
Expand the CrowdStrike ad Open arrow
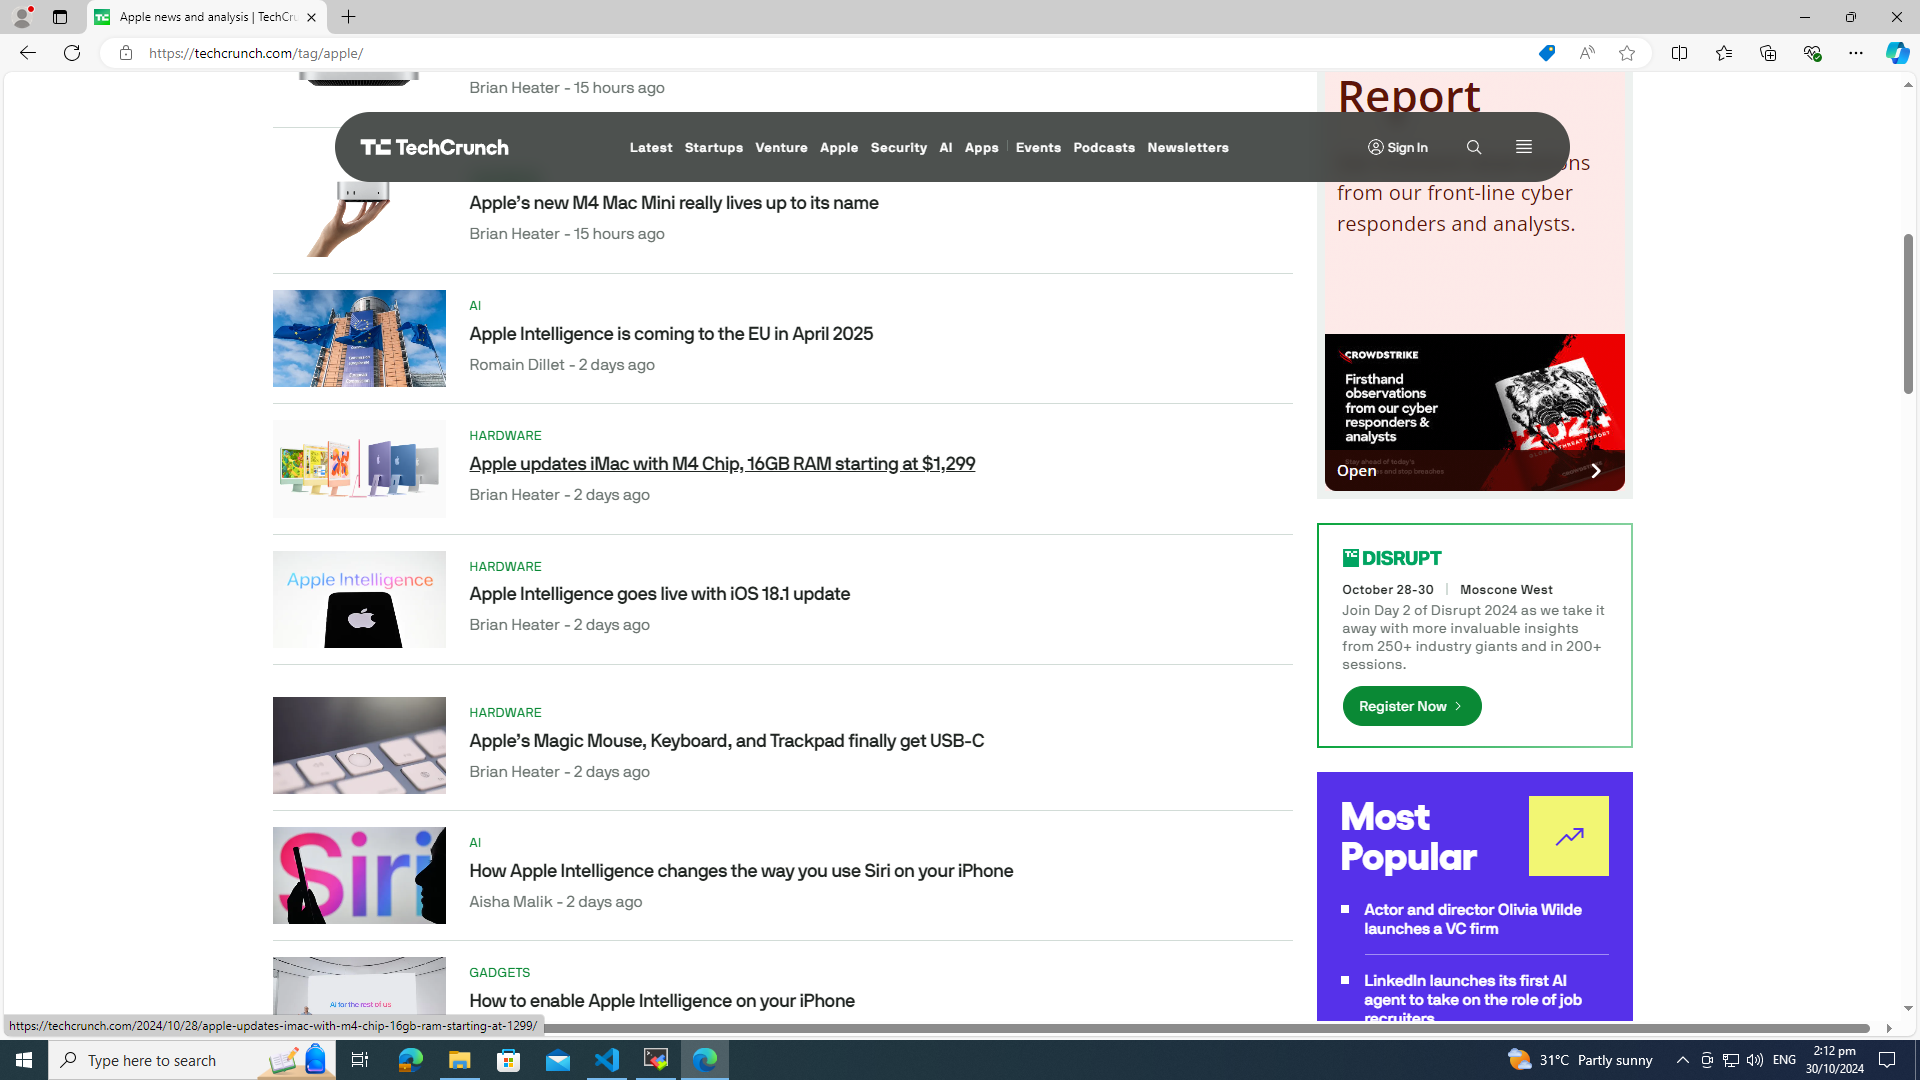1594,470
